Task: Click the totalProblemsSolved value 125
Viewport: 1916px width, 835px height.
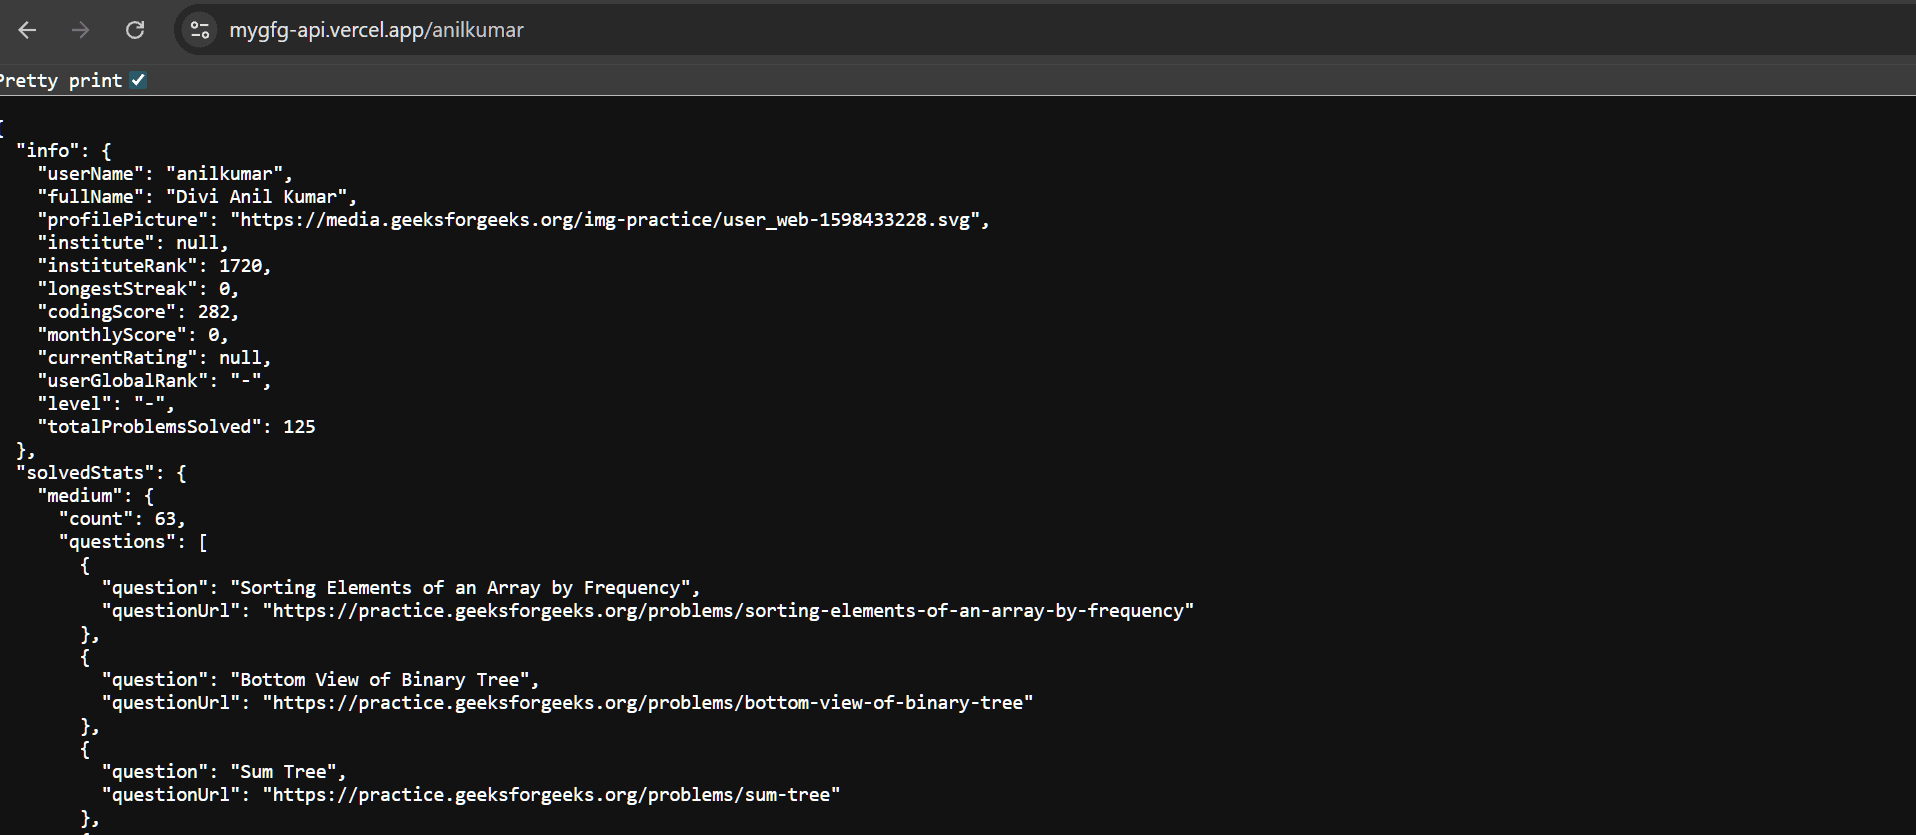Action: (299, 427)
